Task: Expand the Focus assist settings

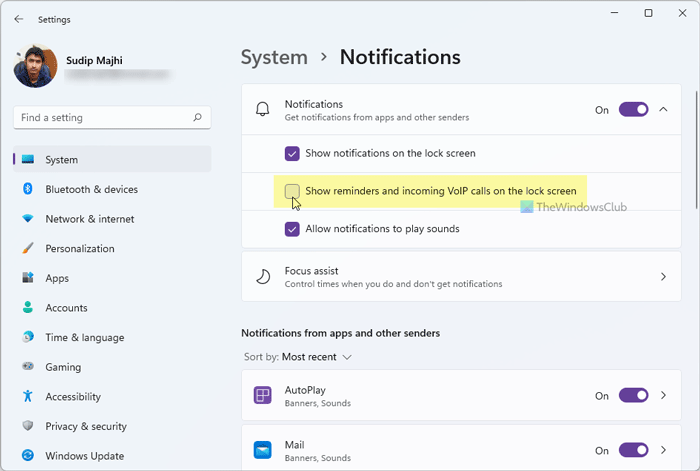Action: [x=662, y=277]
